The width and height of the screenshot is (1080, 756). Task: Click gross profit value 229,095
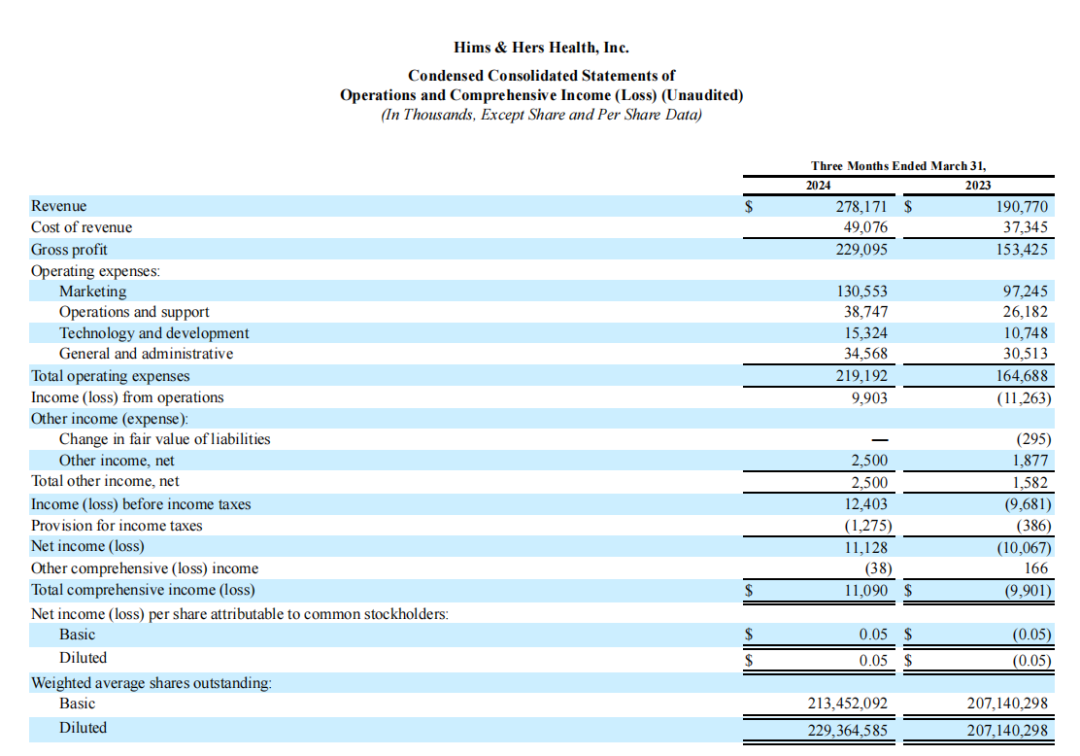pyautogui.click(x=862, y=249)
